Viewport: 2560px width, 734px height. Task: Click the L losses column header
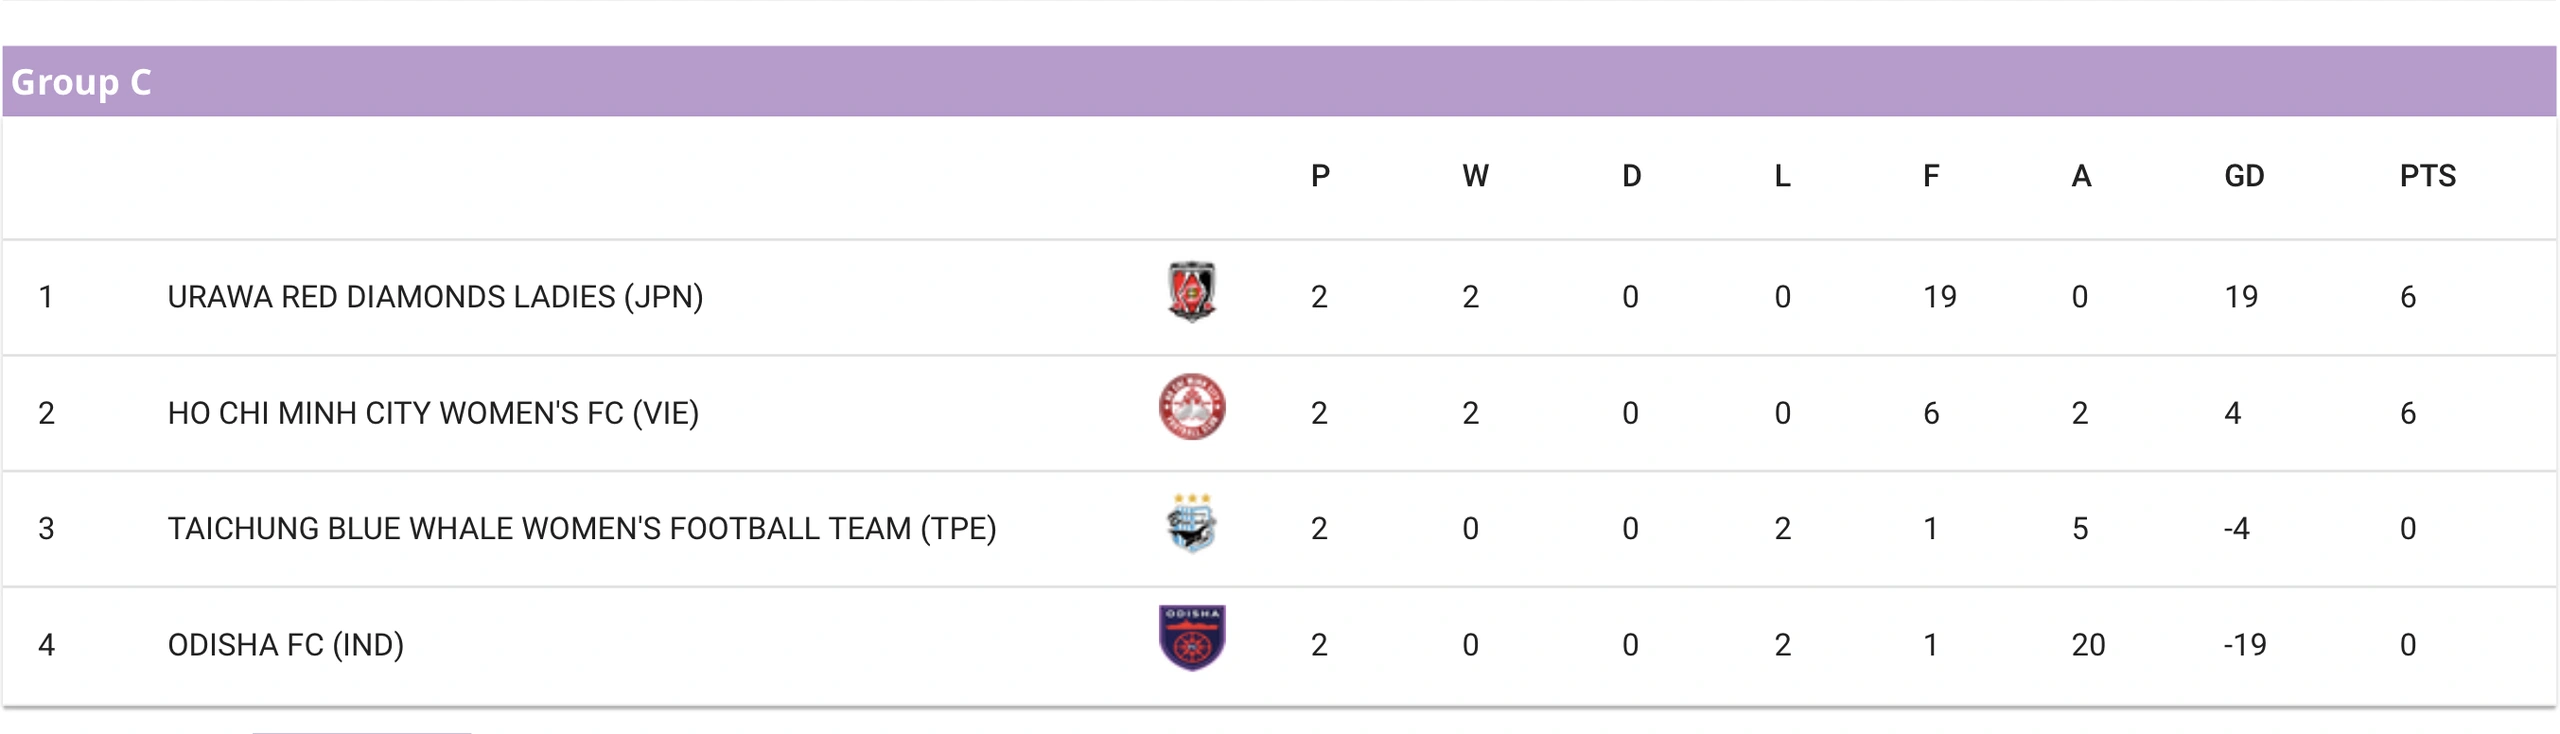tap(1782, 176)
